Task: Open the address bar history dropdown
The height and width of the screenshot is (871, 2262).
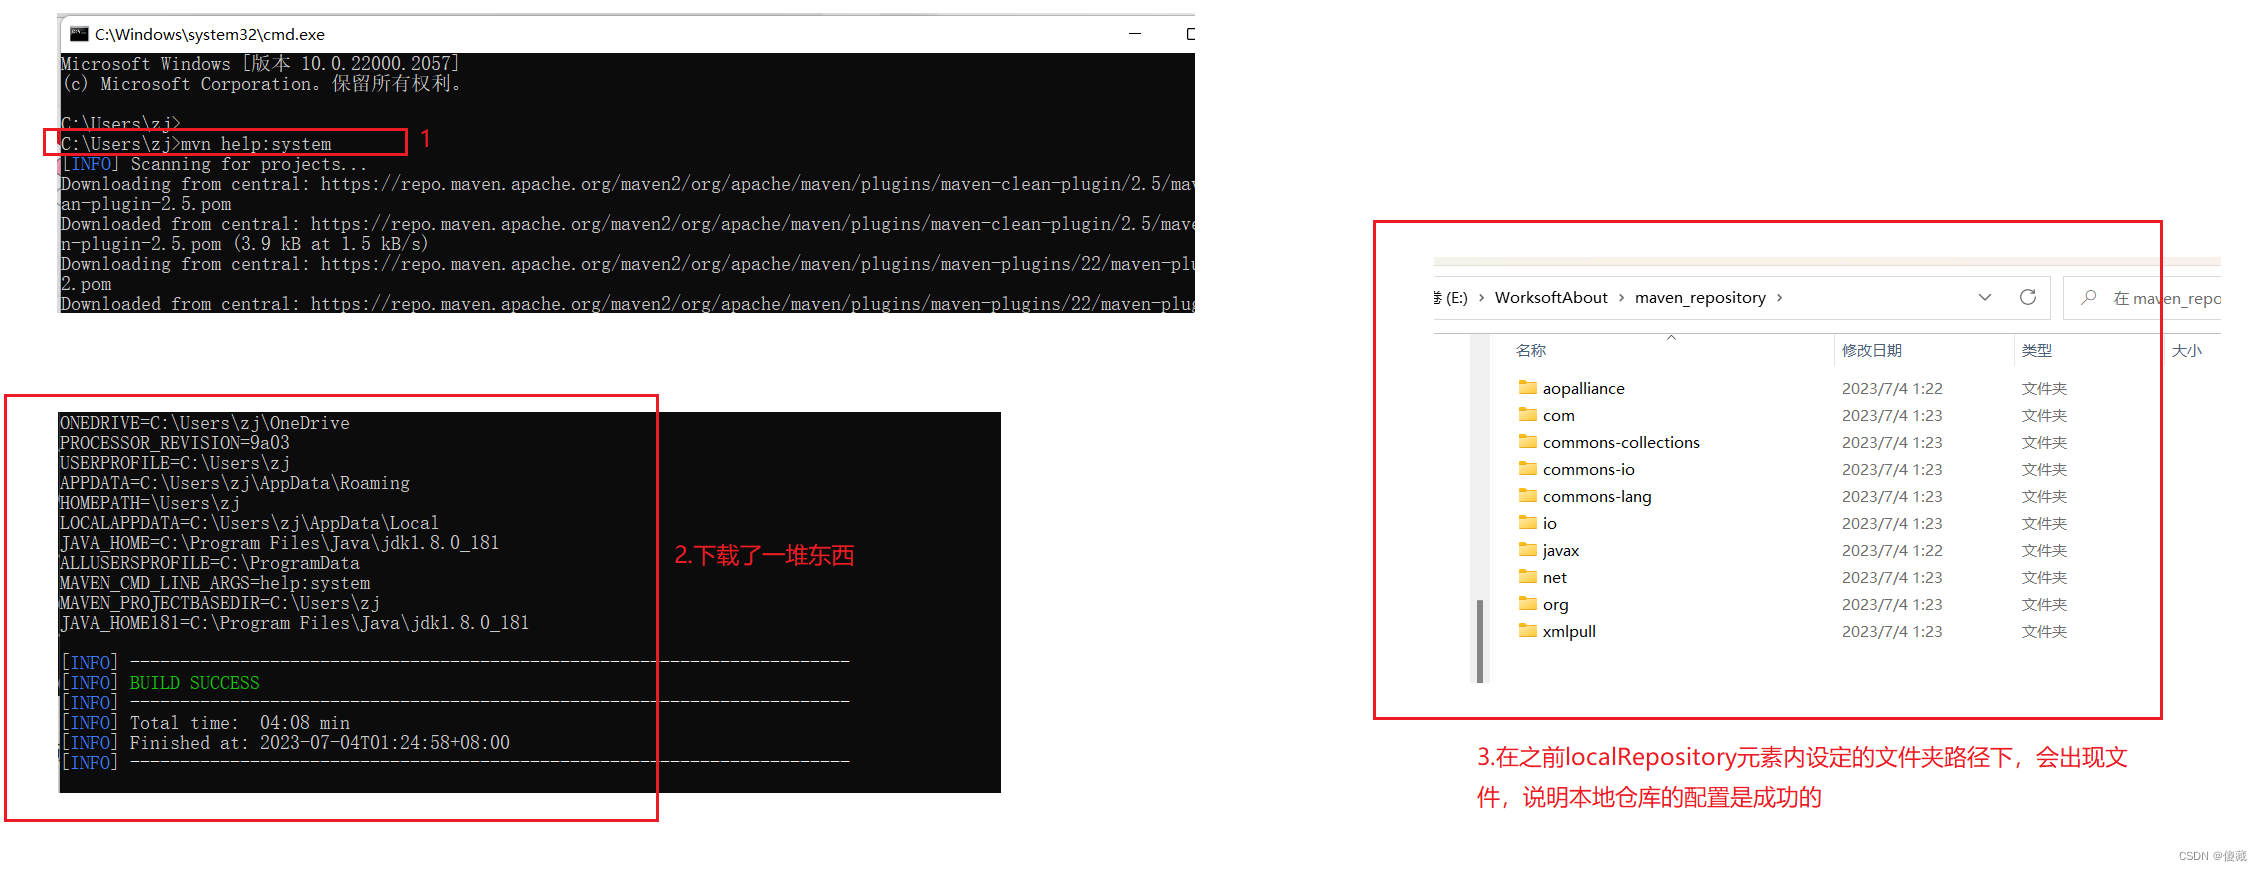Action: point(1985,297)
